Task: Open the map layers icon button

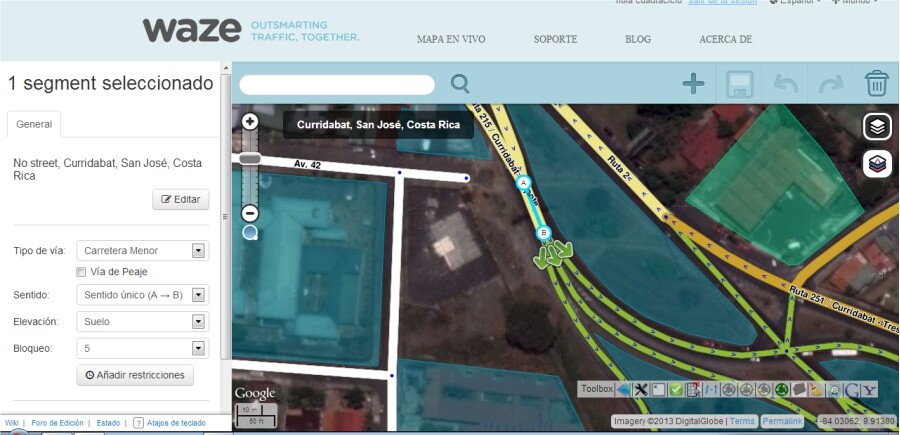Action: point(877,127)
